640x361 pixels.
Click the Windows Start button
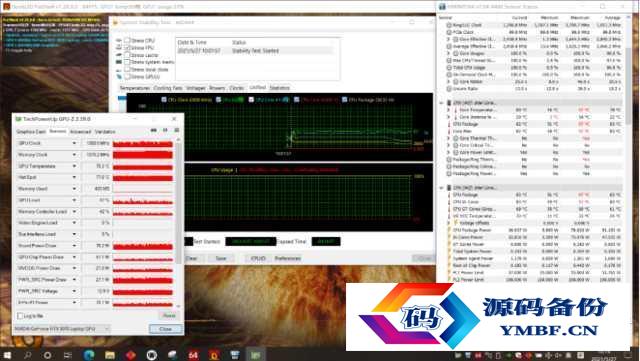(x=7, y=355)
